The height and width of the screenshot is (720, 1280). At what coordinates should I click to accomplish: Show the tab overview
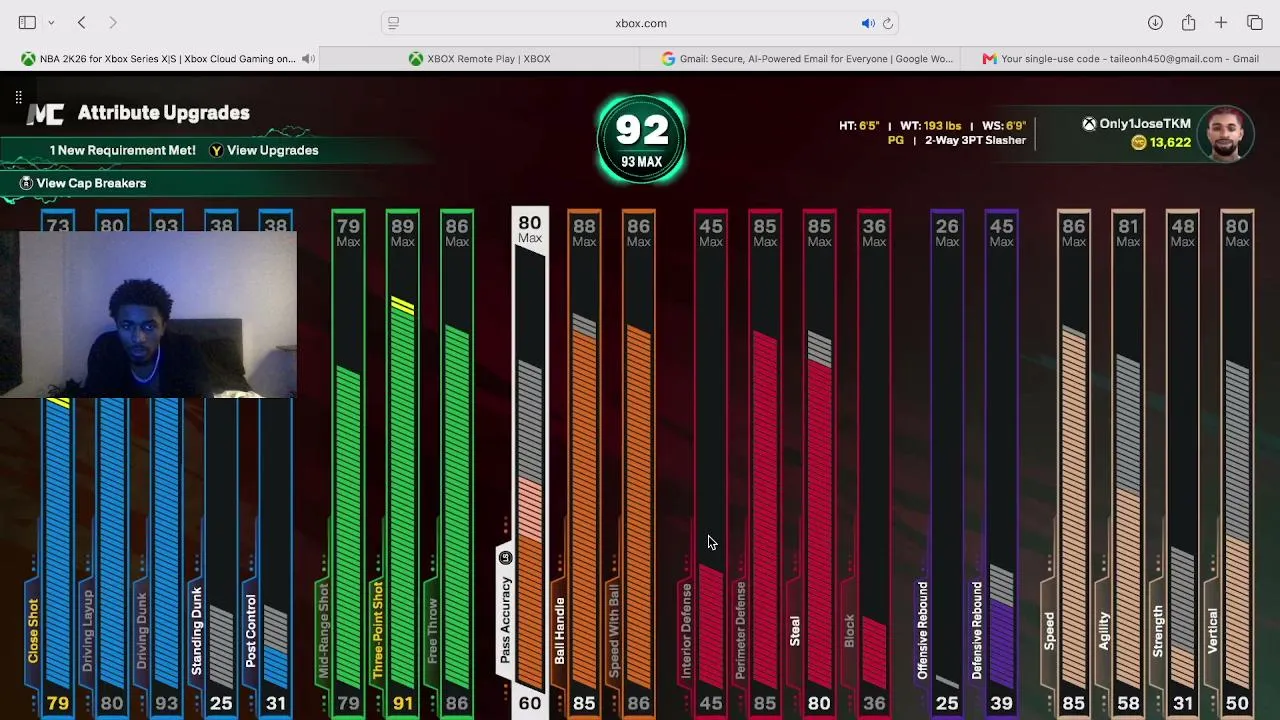[x=1255, y=23]
